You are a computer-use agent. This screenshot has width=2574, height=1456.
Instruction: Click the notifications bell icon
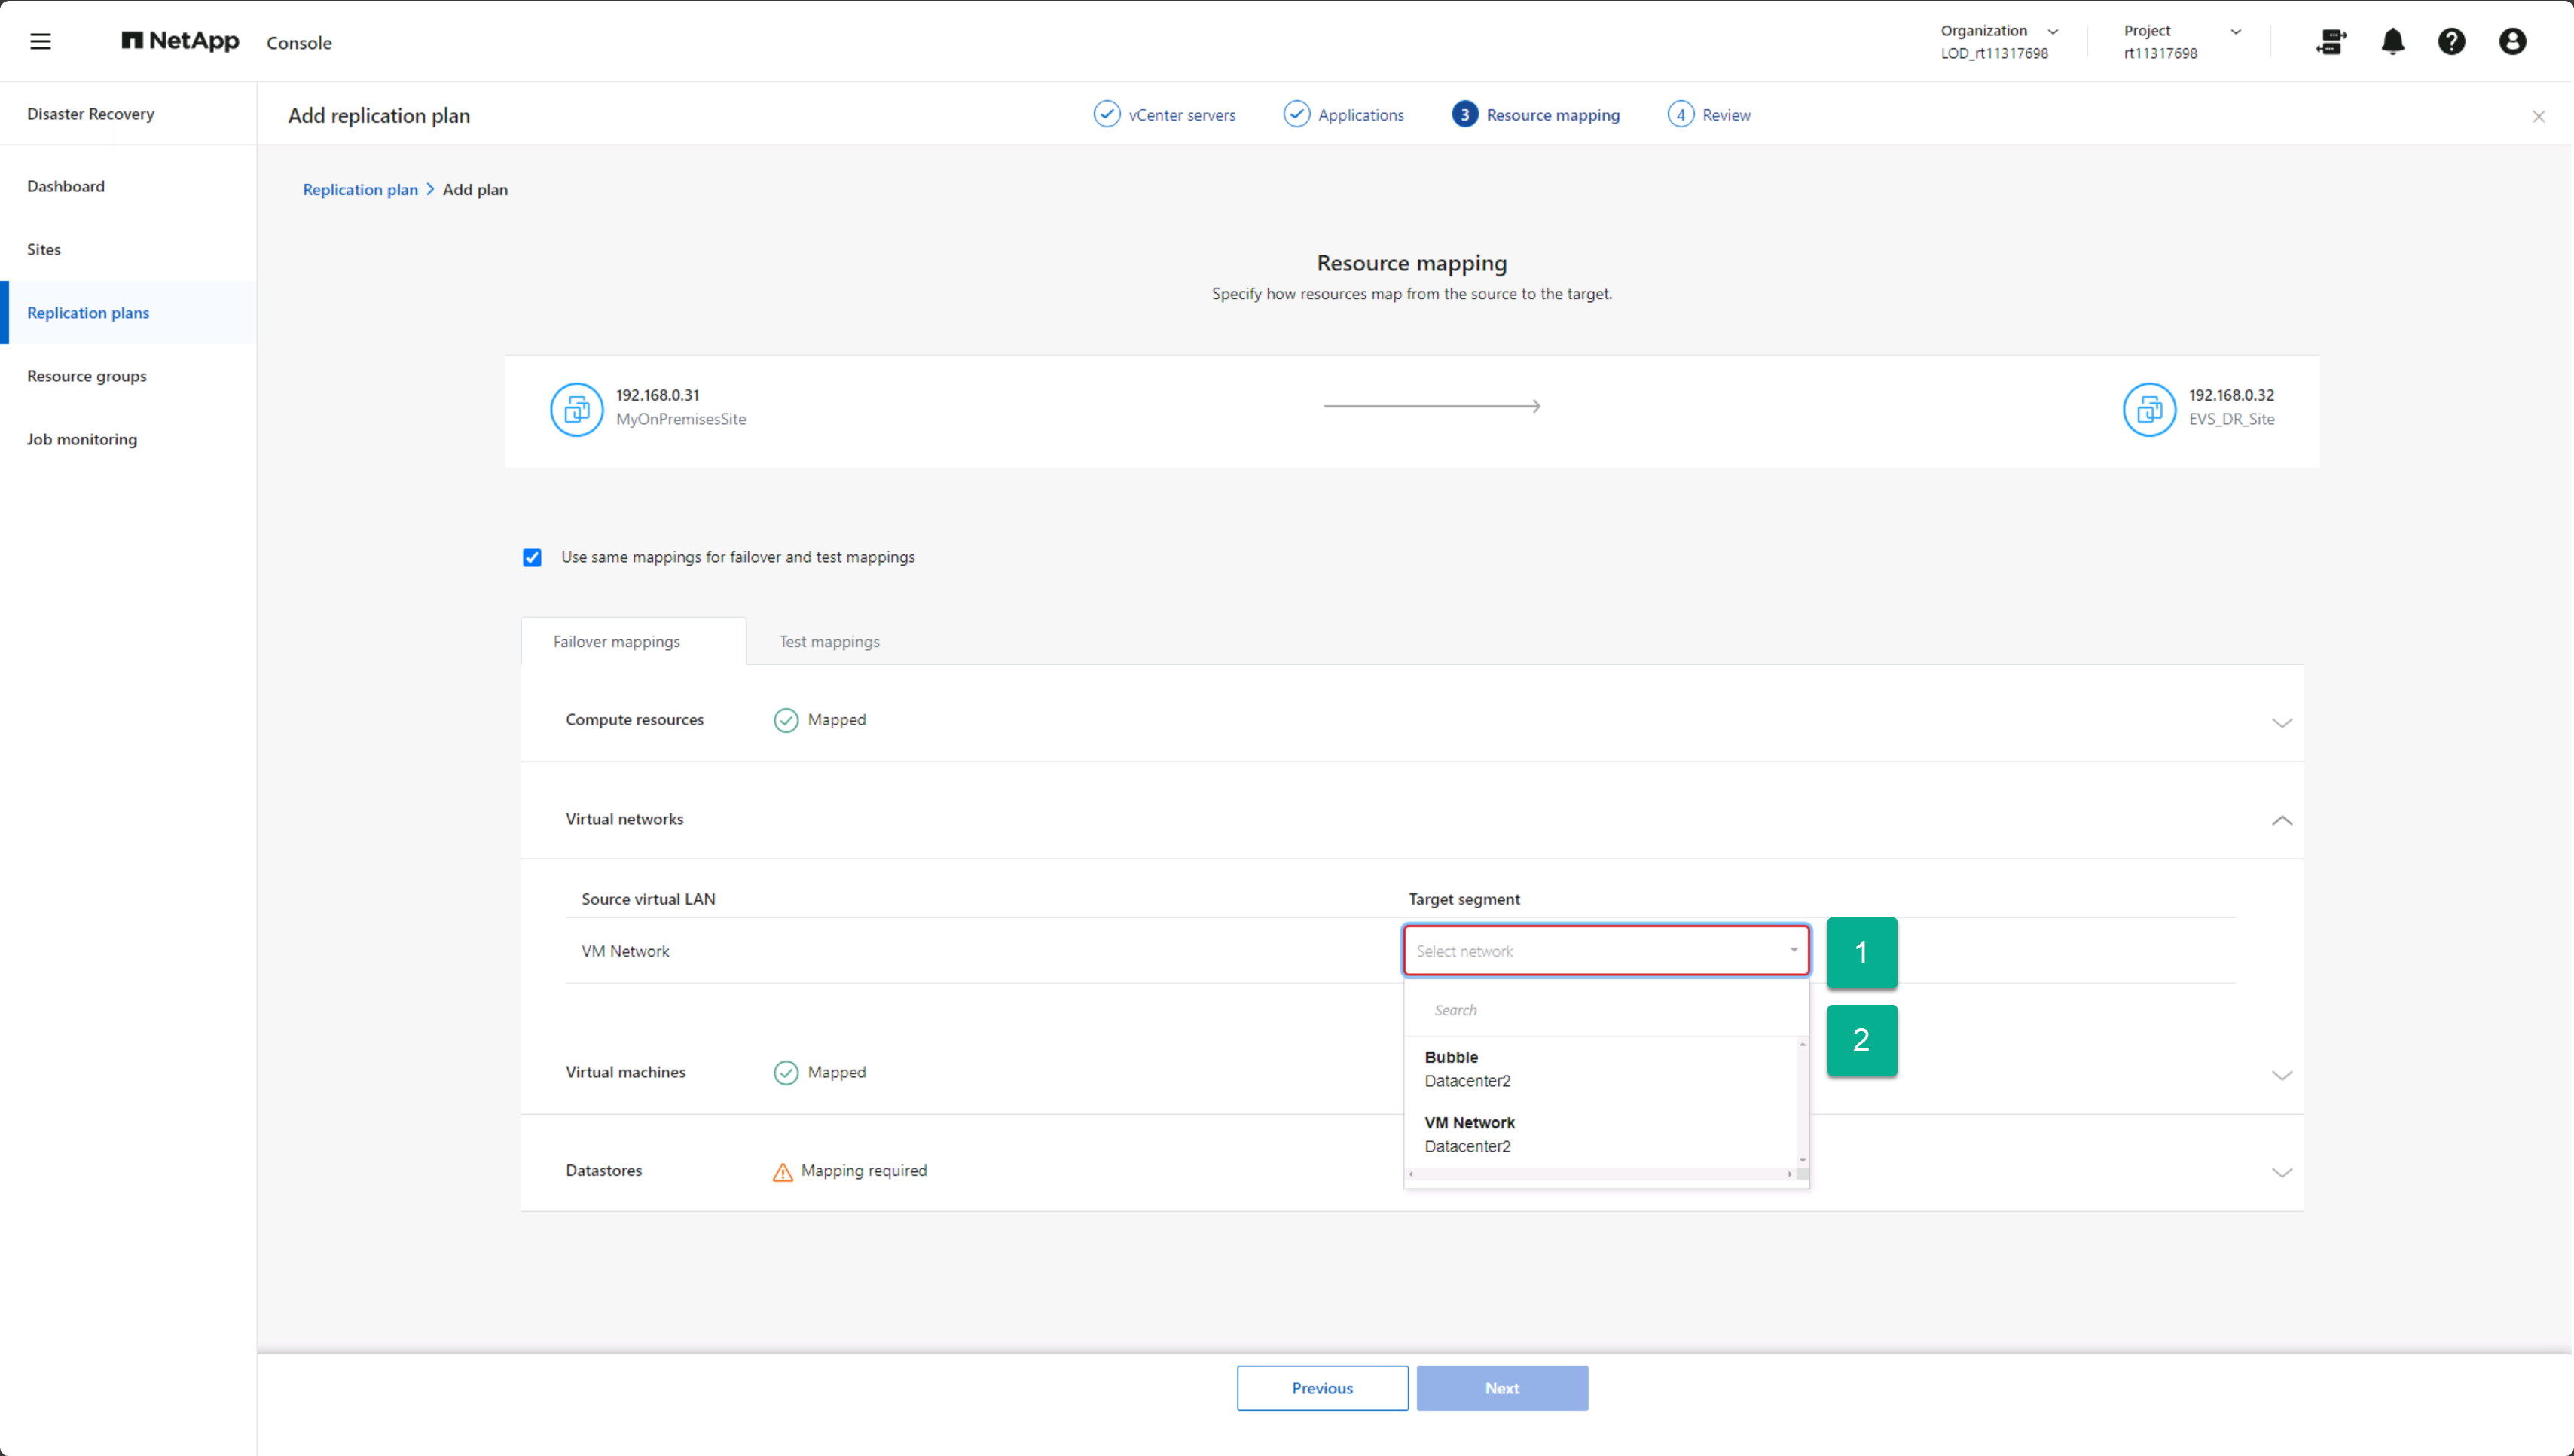coord(2392,41)
